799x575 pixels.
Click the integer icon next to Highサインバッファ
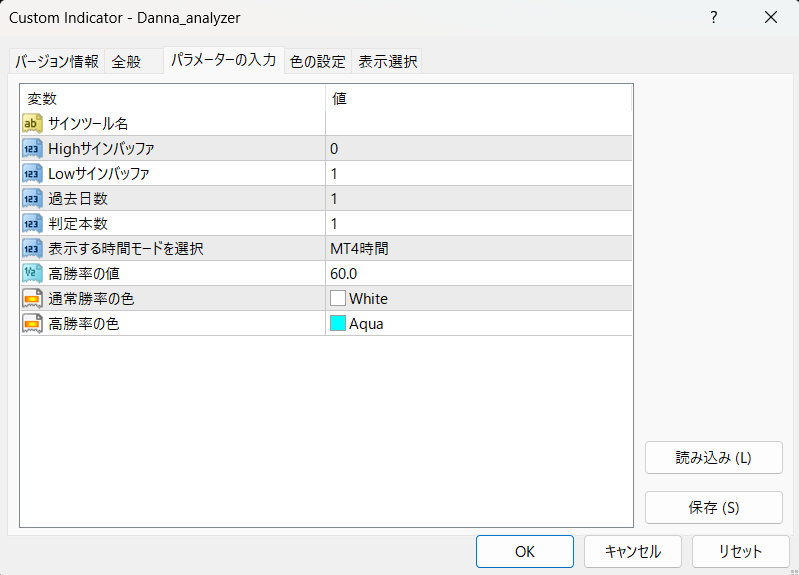(32, 148)
